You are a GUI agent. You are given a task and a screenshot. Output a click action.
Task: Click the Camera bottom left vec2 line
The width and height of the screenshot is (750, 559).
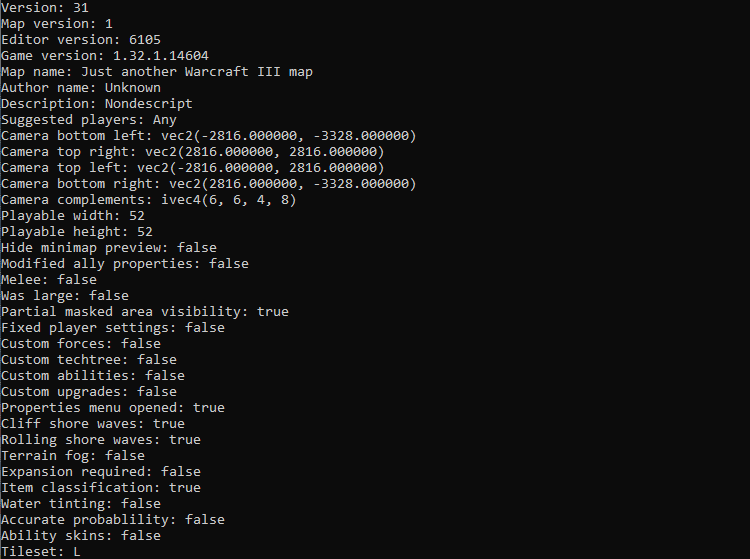tap(209, 136)
